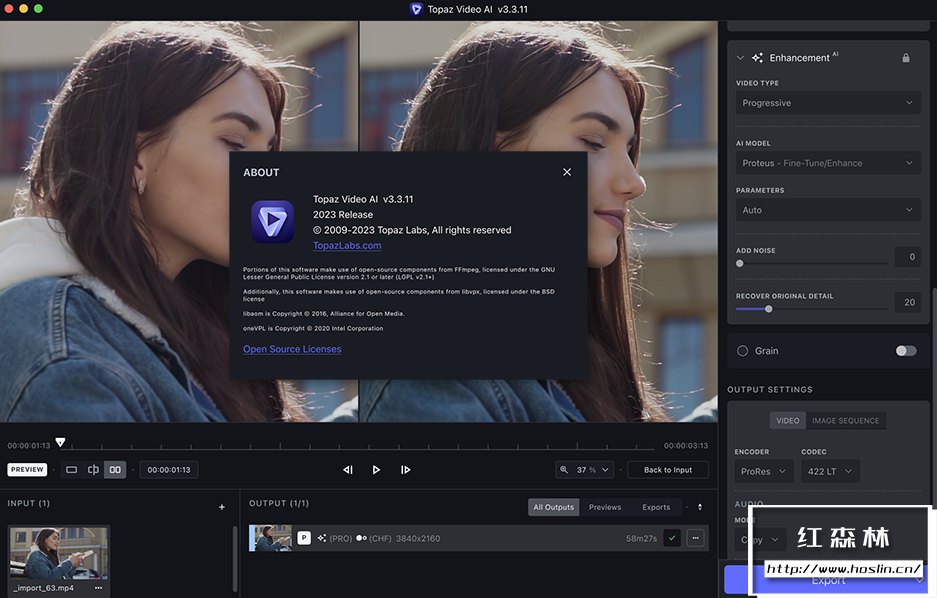Select the Image Sequence tab
Image resolution: width=937 pixels, height=598 pixels.
pos(845,421)
